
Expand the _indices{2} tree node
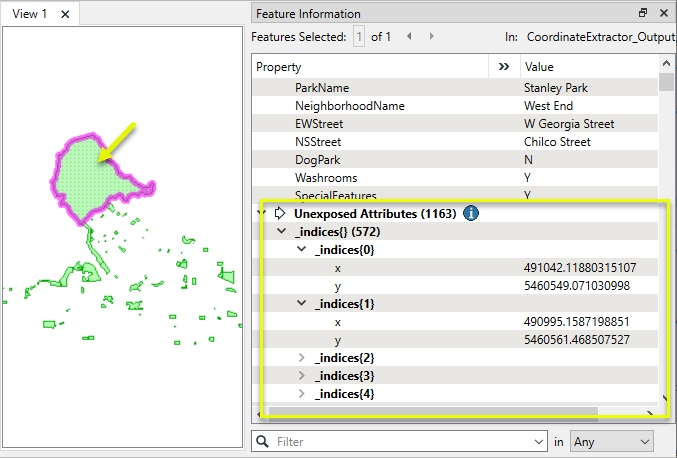(x=302, y=358)
